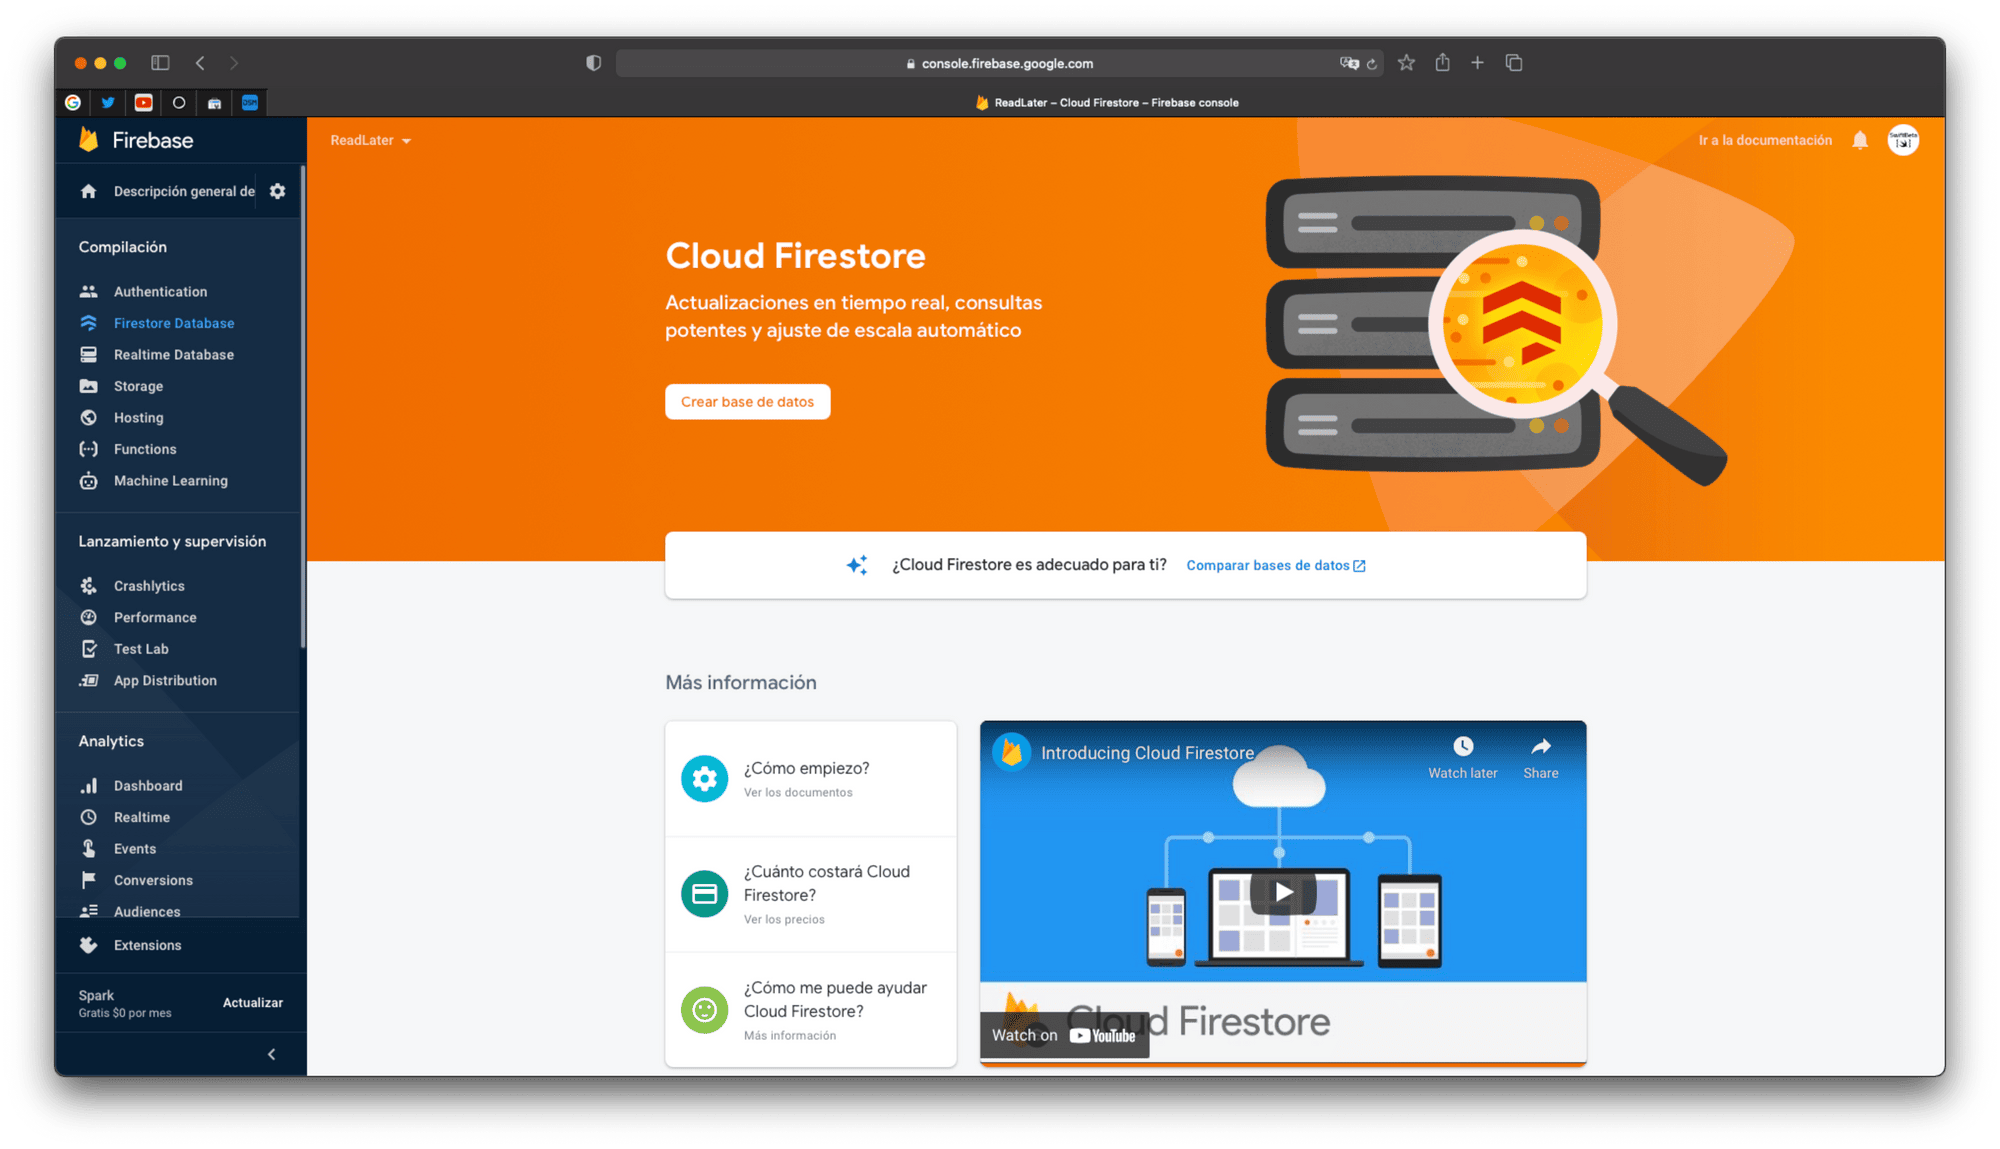Image resolution: width=2000 pixels, height=1149 pixels.
Task: Reload the page with the refresh icon
Action: (1372, 64)
